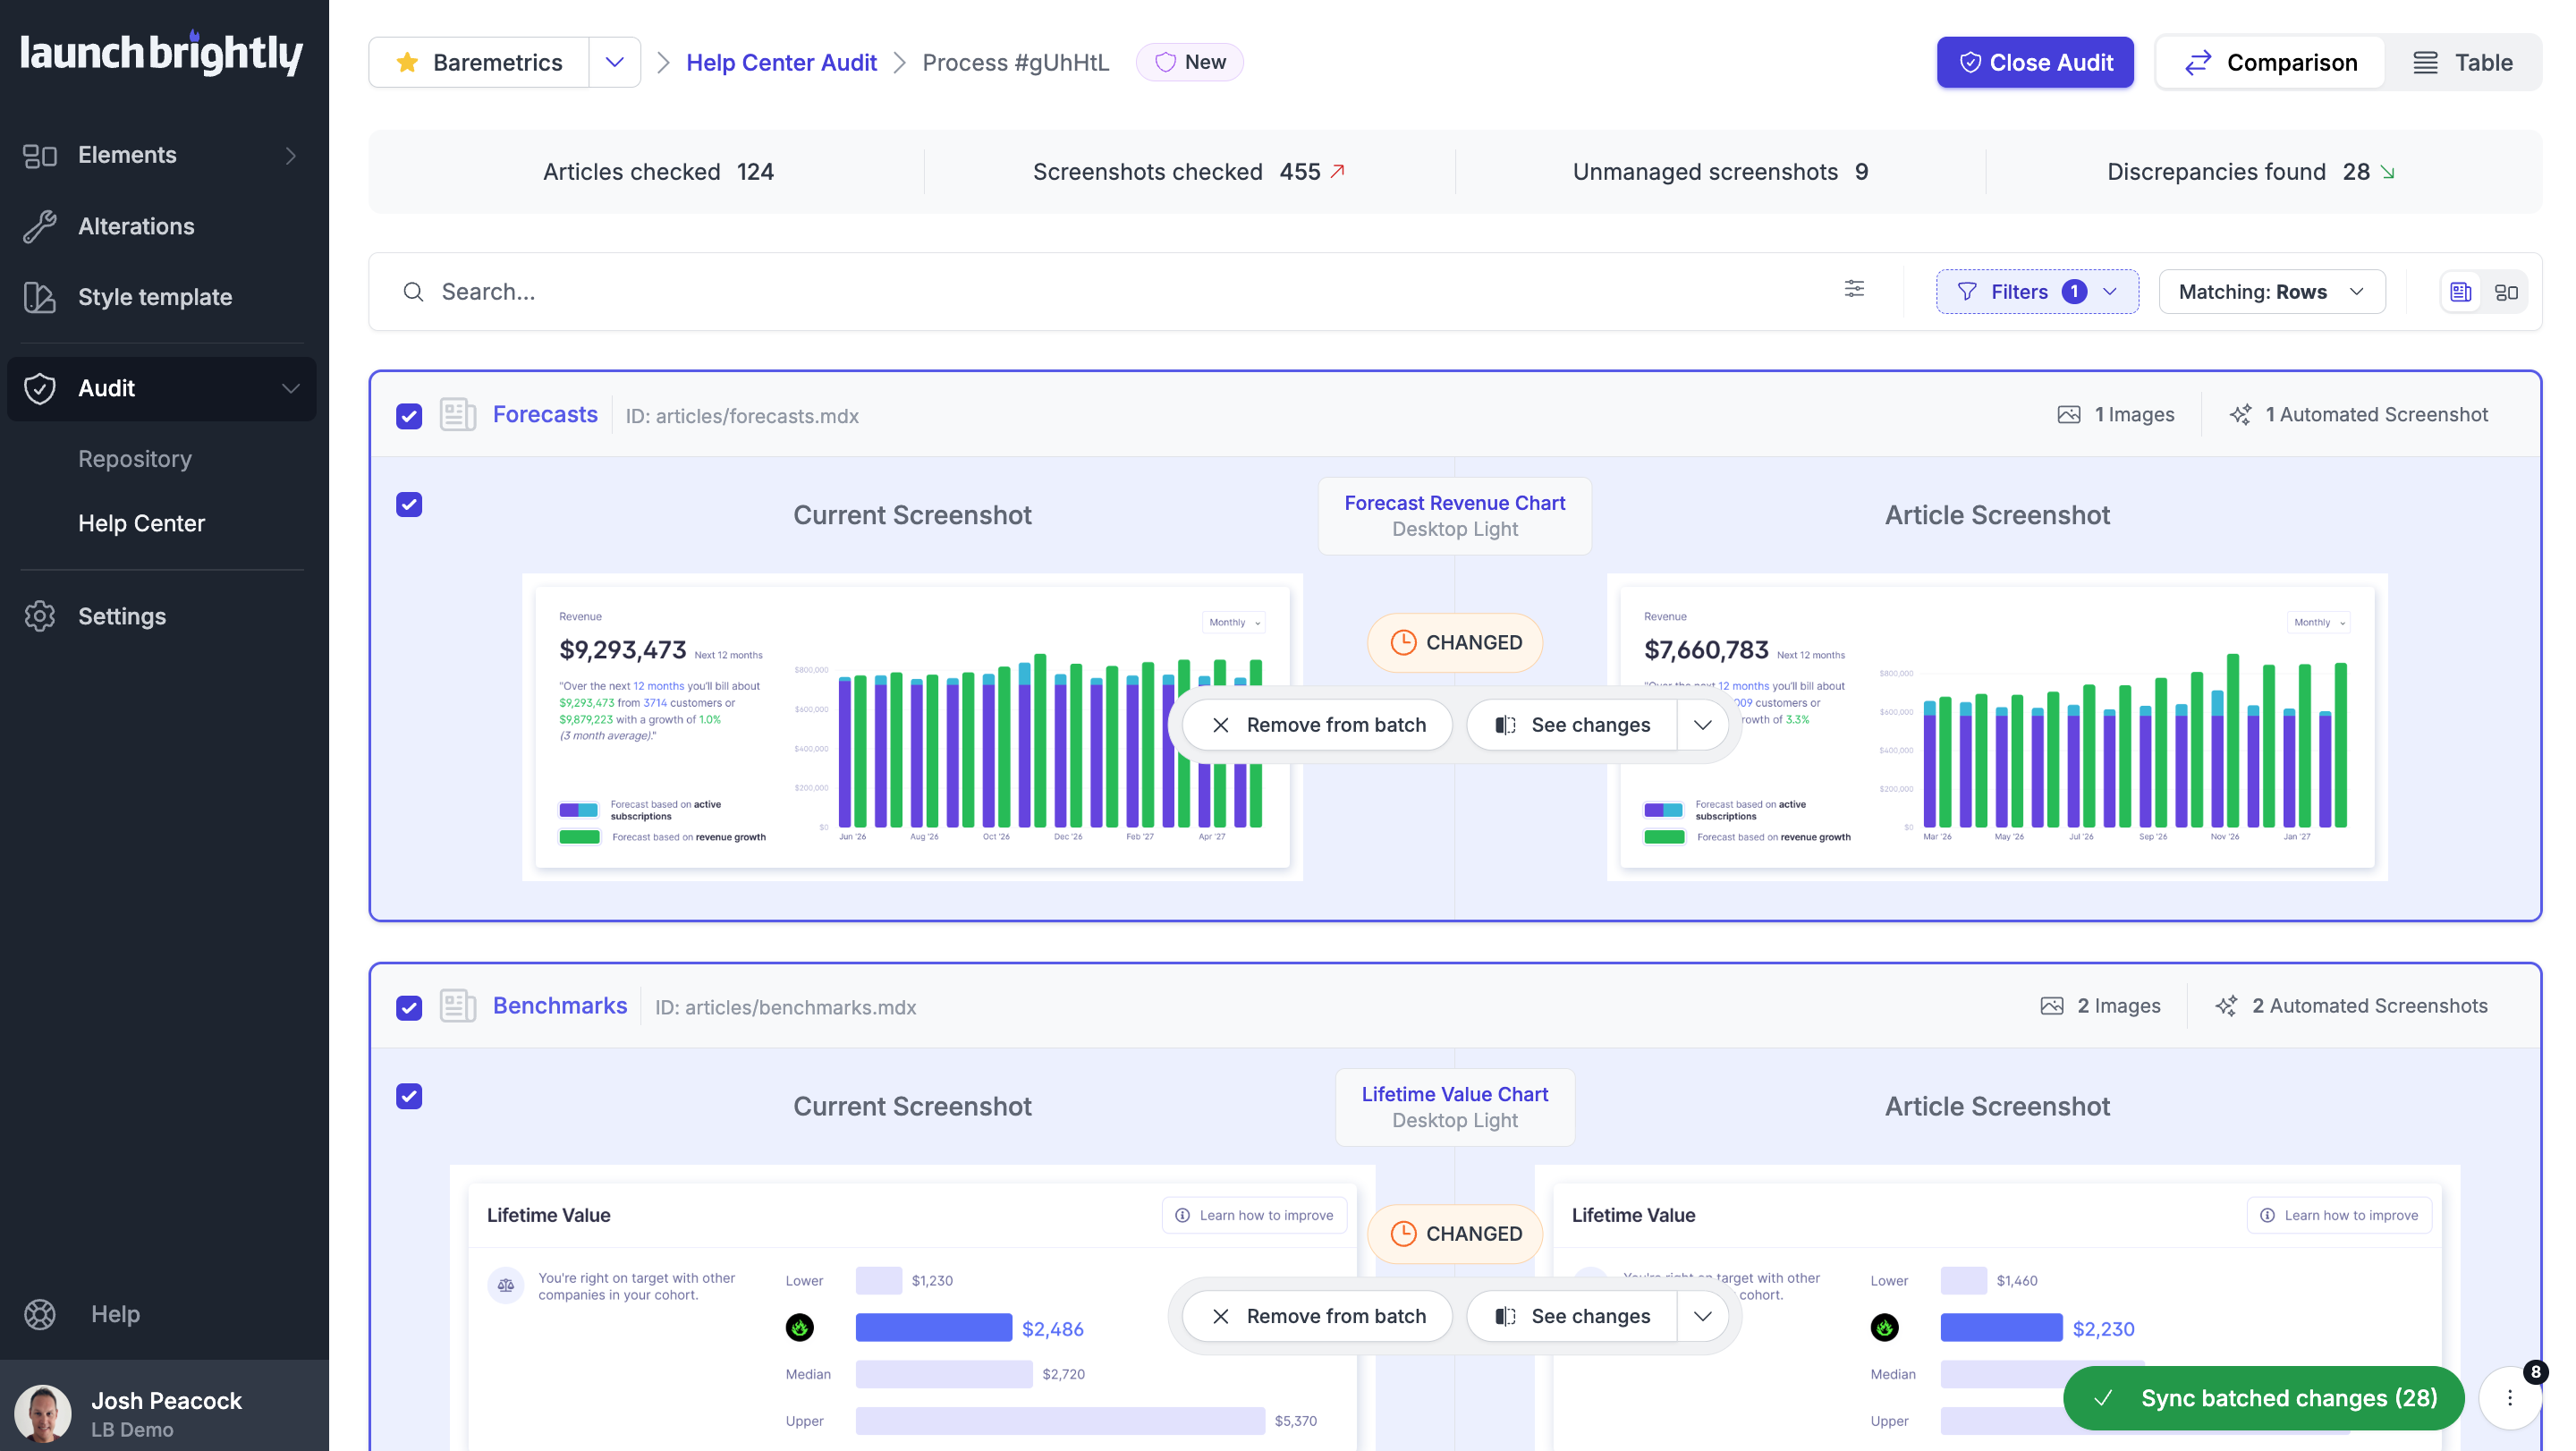Click the 1 Automated Screenshot sparkle icon
Viewport: 2576px width, 1451px height.
(x=2240, y=414)
